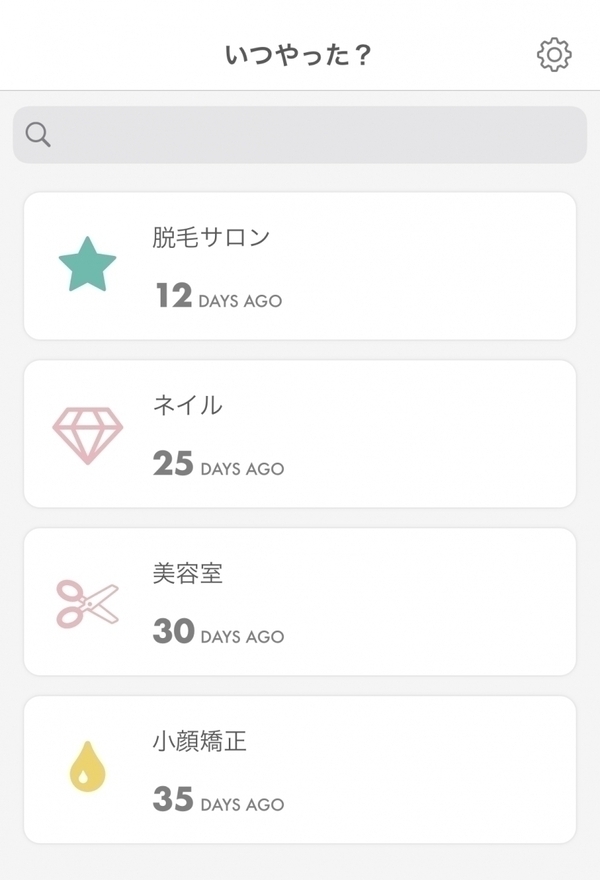
Task: Tap the green star icon
Action: click(x=88, y=265)
